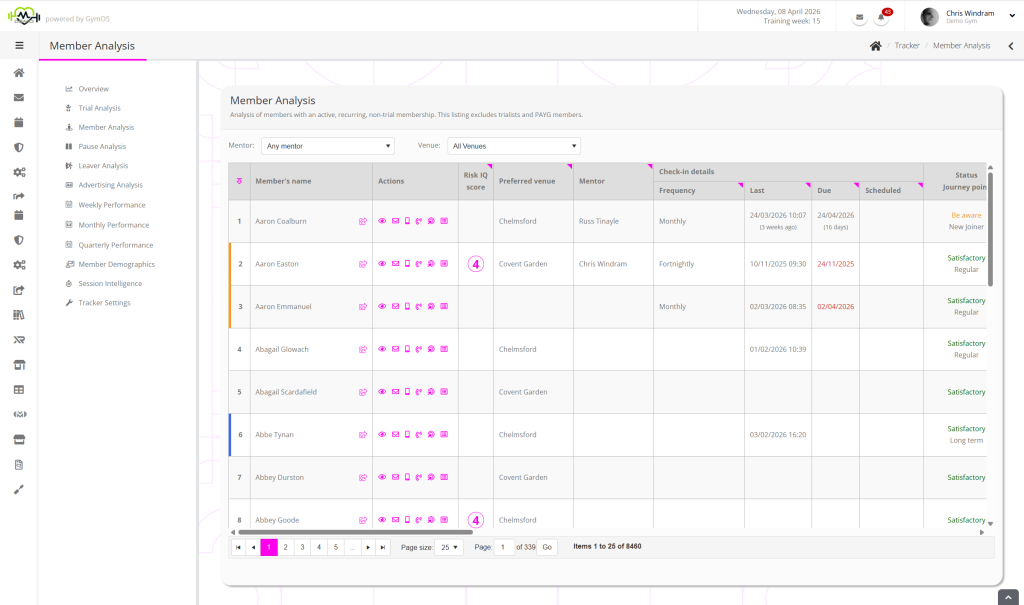1024x605 pixels.
Task: Click the mobile phone icon for Aaron Emmanuel
Action: tap(407, 307)
